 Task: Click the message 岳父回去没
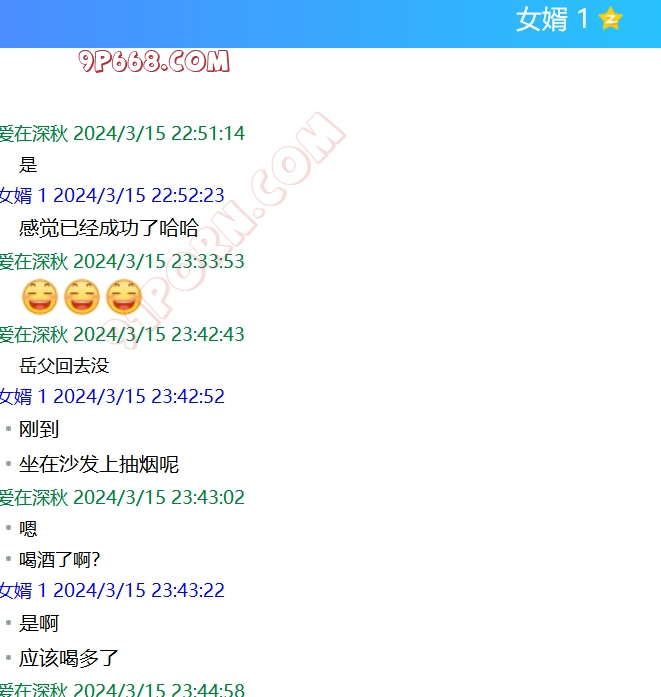click(64, 365)
